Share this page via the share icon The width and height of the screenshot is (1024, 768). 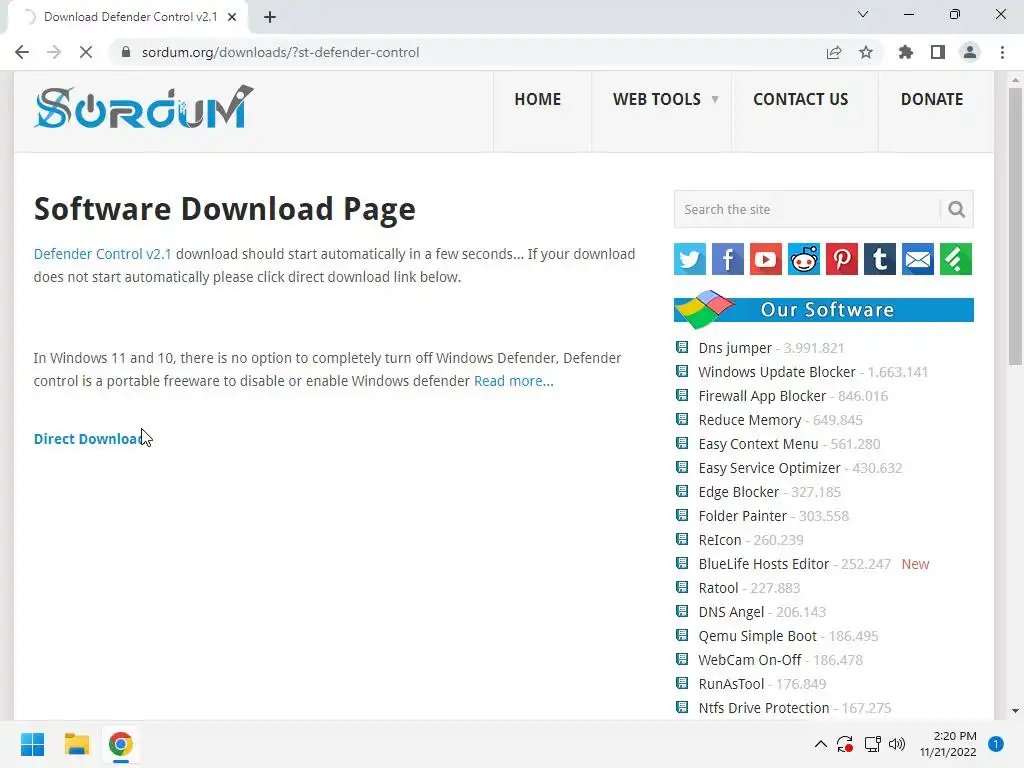point(834,52)
